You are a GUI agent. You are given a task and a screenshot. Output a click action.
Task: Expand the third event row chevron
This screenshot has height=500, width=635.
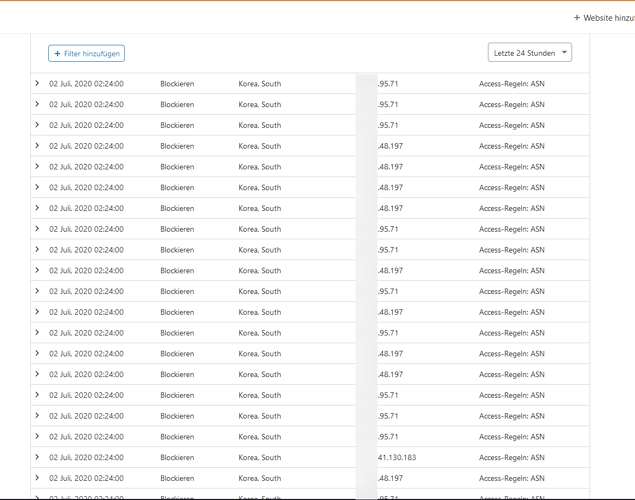coord(37,125)
